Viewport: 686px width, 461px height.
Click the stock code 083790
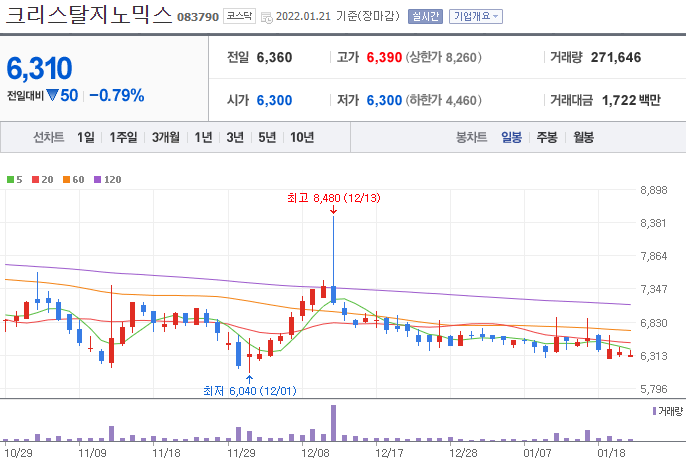pos(198,17)
